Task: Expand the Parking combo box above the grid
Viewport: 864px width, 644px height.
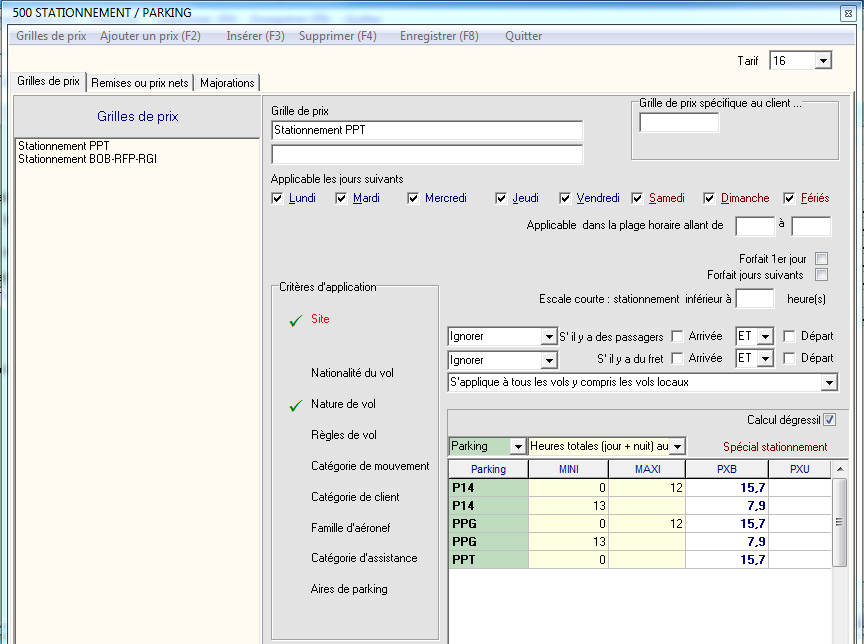Action: click(x=517, y=446)
